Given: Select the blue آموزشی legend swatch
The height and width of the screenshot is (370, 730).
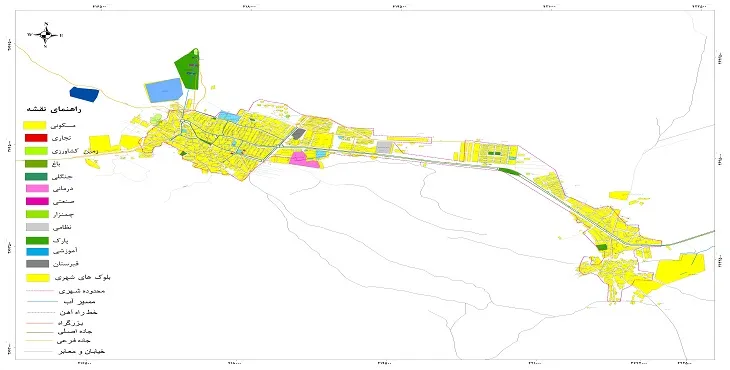Looking at the screenshot, I should (37, 252).
